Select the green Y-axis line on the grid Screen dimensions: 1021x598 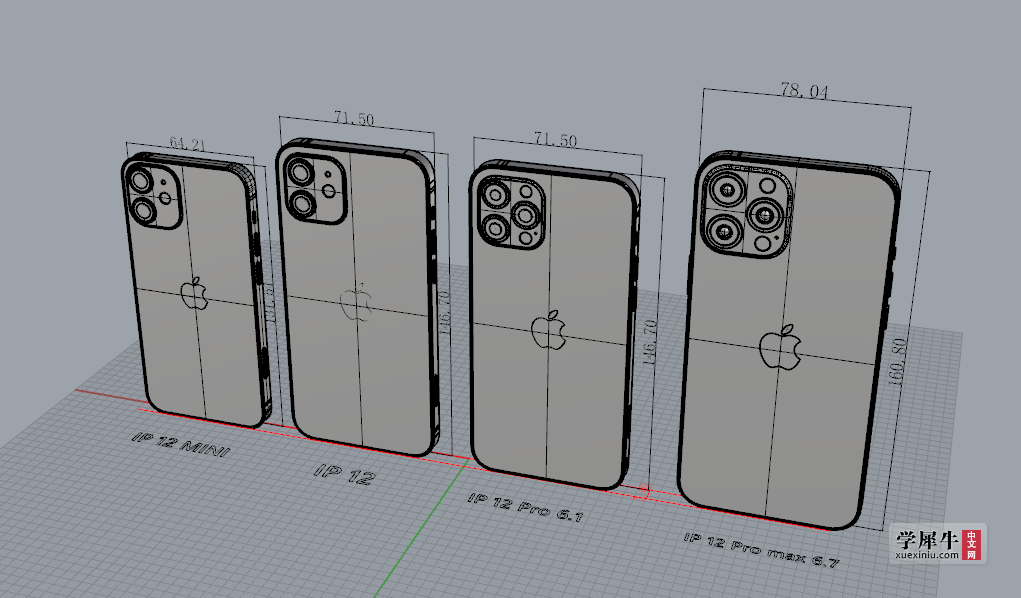(422, 526)
